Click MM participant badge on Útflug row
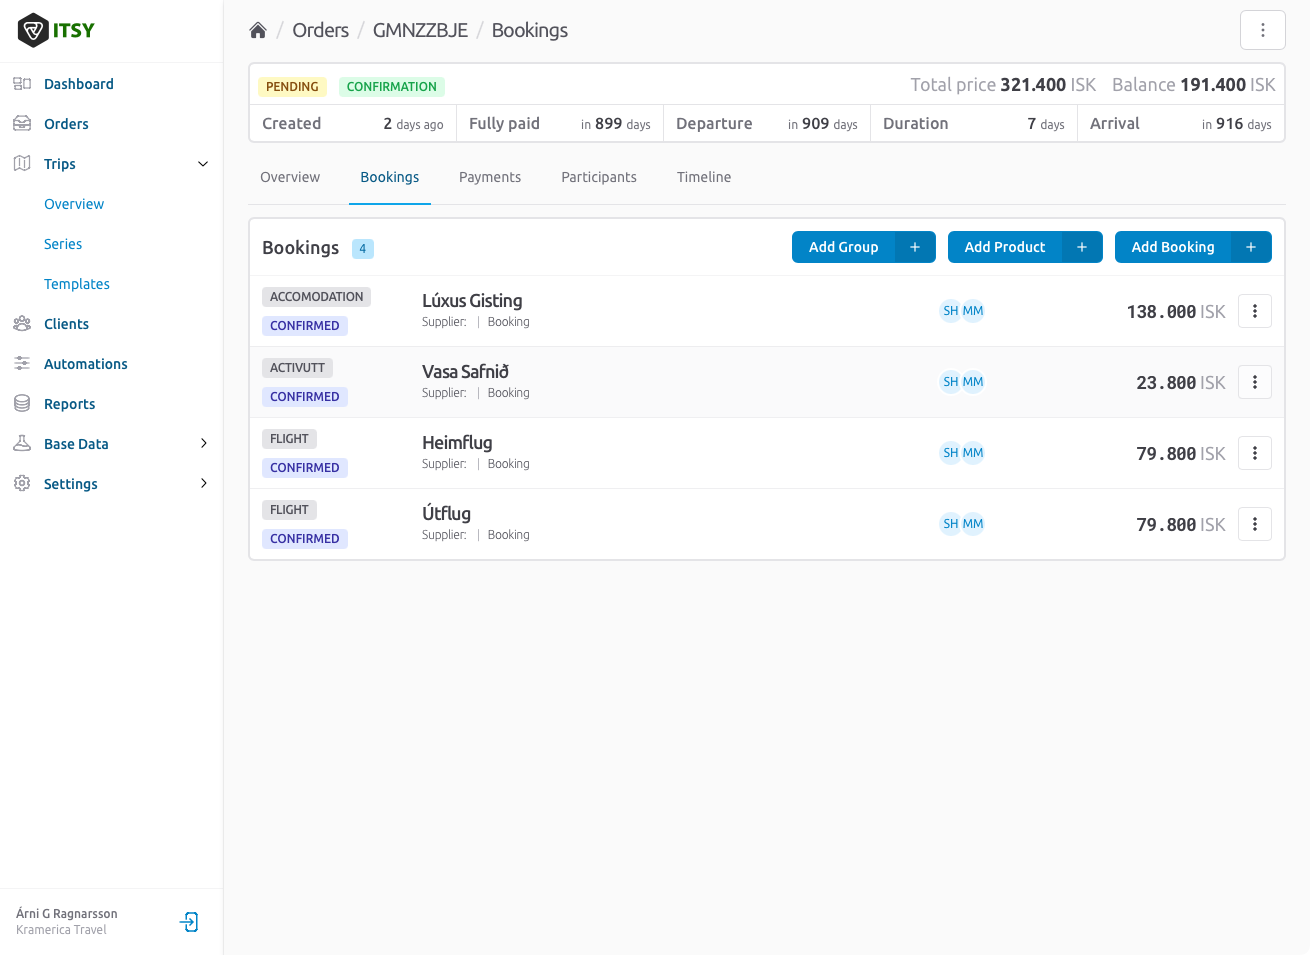The height and width of the screenshot is (955, 1310). click(x=973, y=524)
